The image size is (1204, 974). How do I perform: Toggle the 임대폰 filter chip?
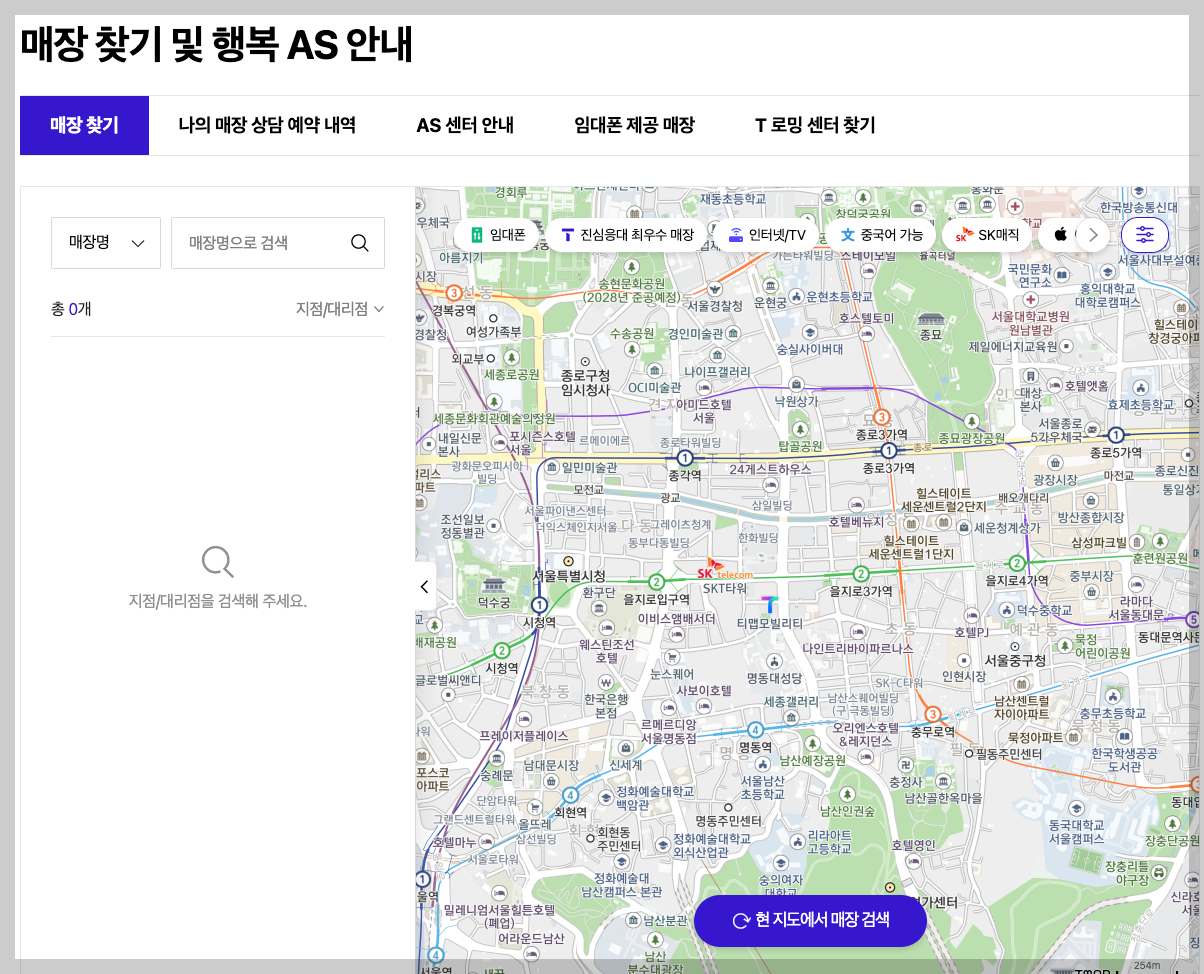point(495,235)
